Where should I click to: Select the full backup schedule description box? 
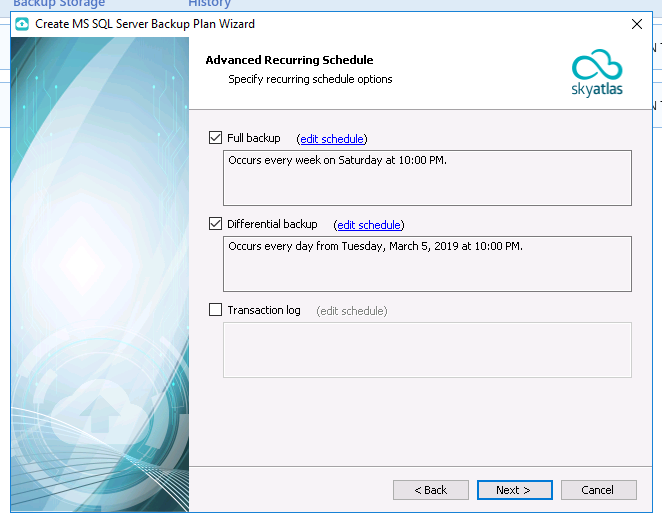[427, 178]
